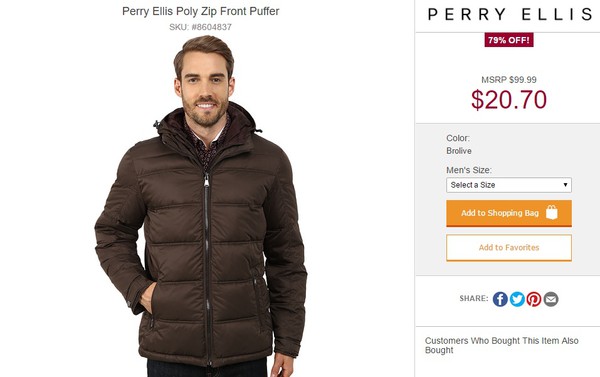Click Customers Who Bought This Item Also Bought

coord(501,345)
